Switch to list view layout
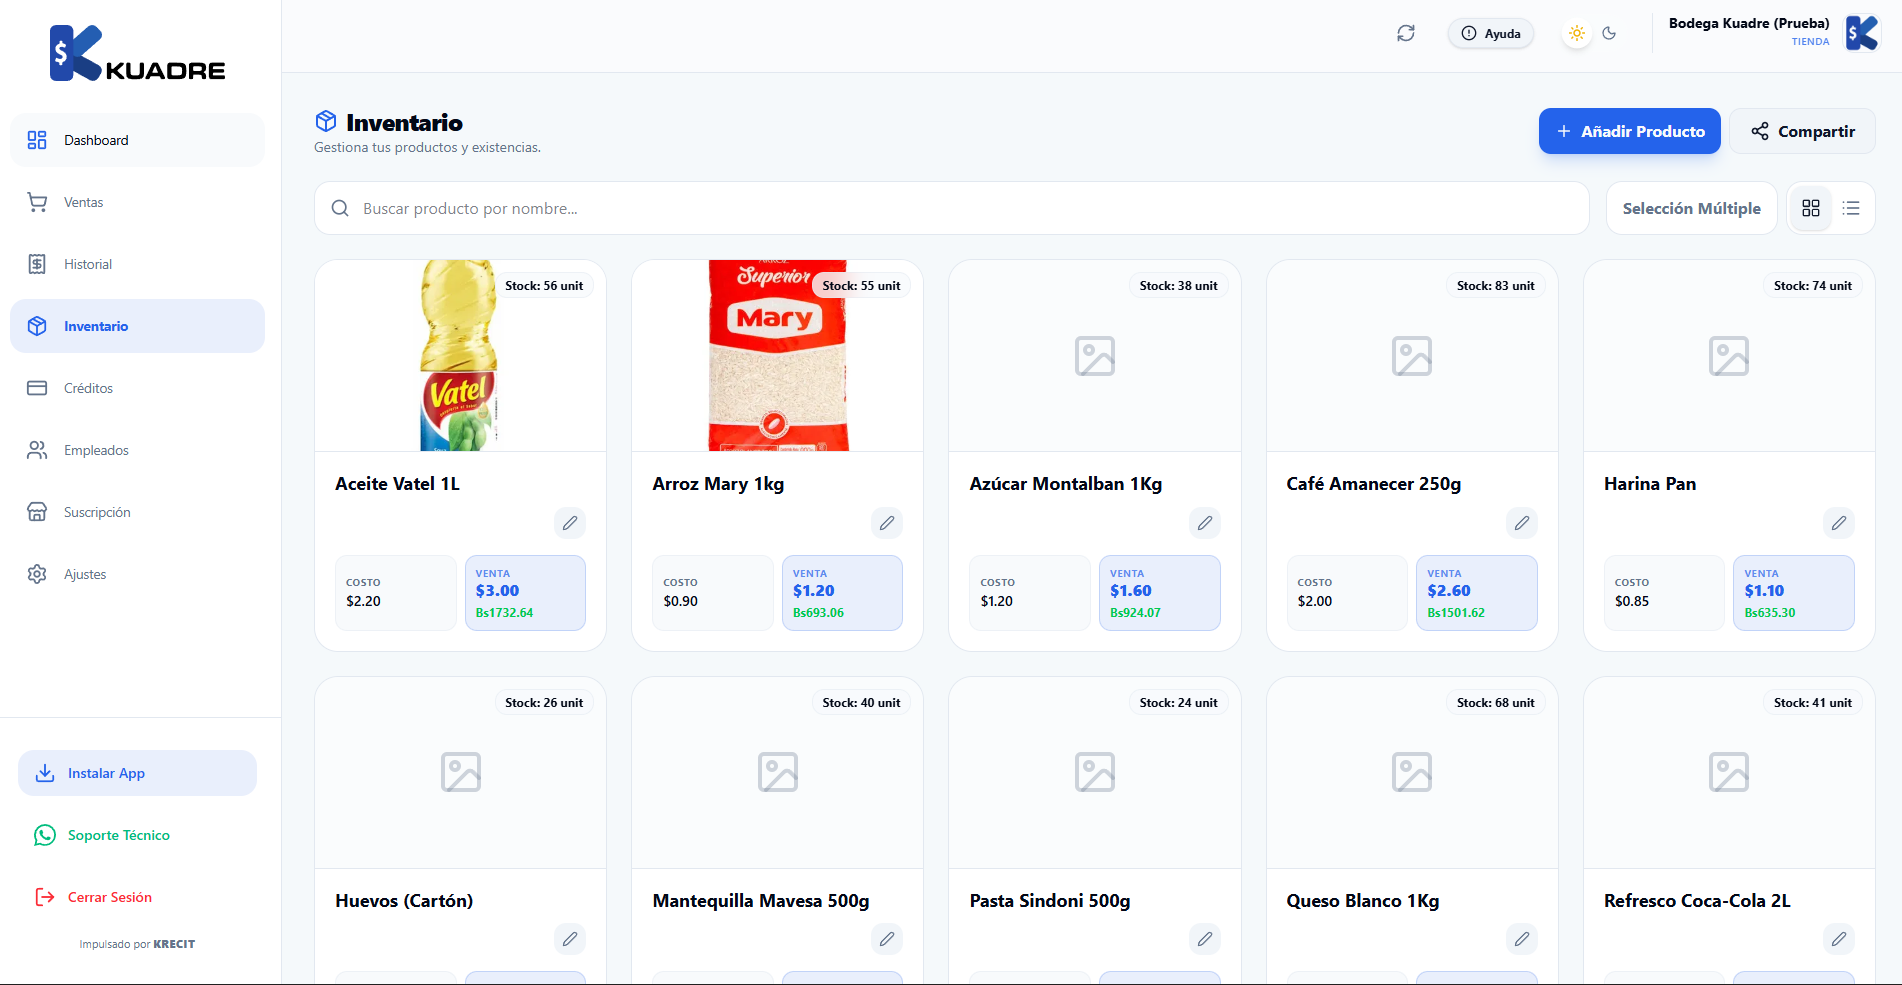Screen dimensions: 1902x985 [1851, 208]
